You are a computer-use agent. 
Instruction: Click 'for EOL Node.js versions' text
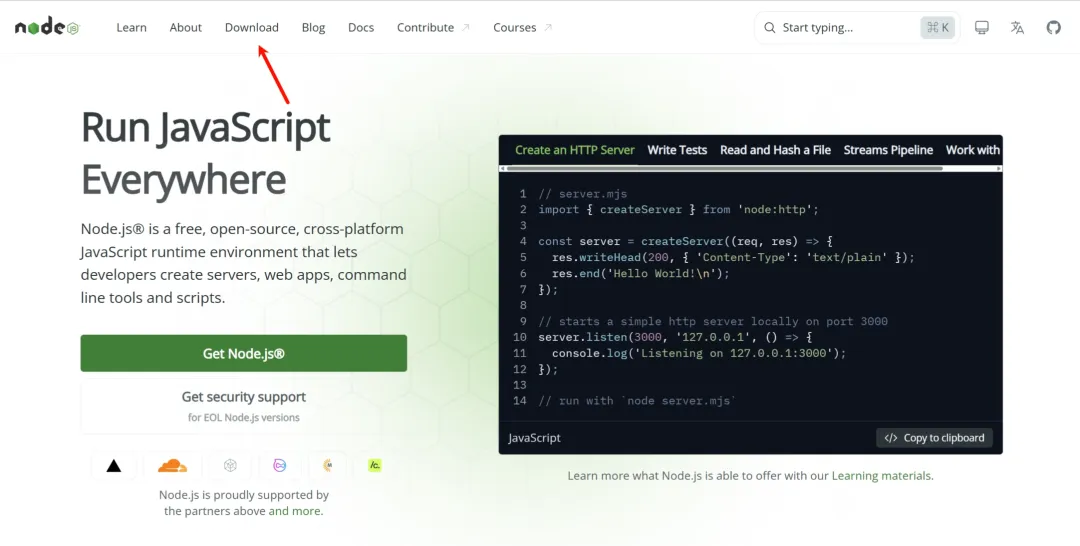244,417
